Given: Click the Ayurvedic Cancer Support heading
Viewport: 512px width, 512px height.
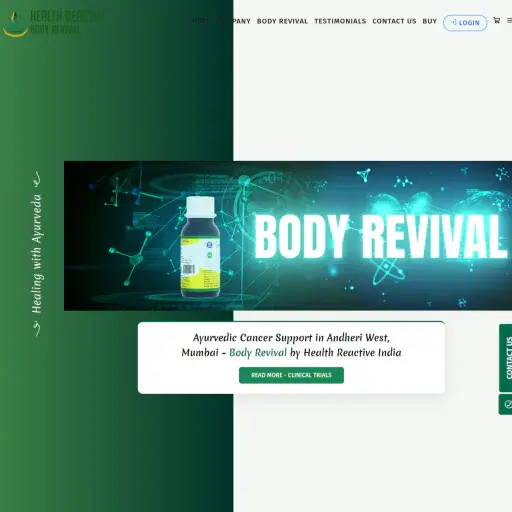Looking at the screenshot, I should click(x=291, y=345).
